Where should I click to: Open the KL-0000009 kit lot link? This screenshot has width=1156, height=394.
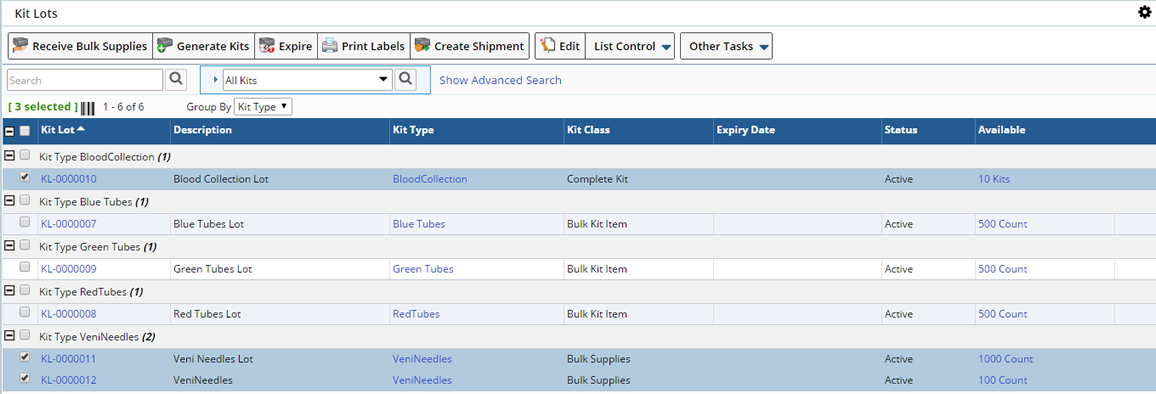click(69, 269)
